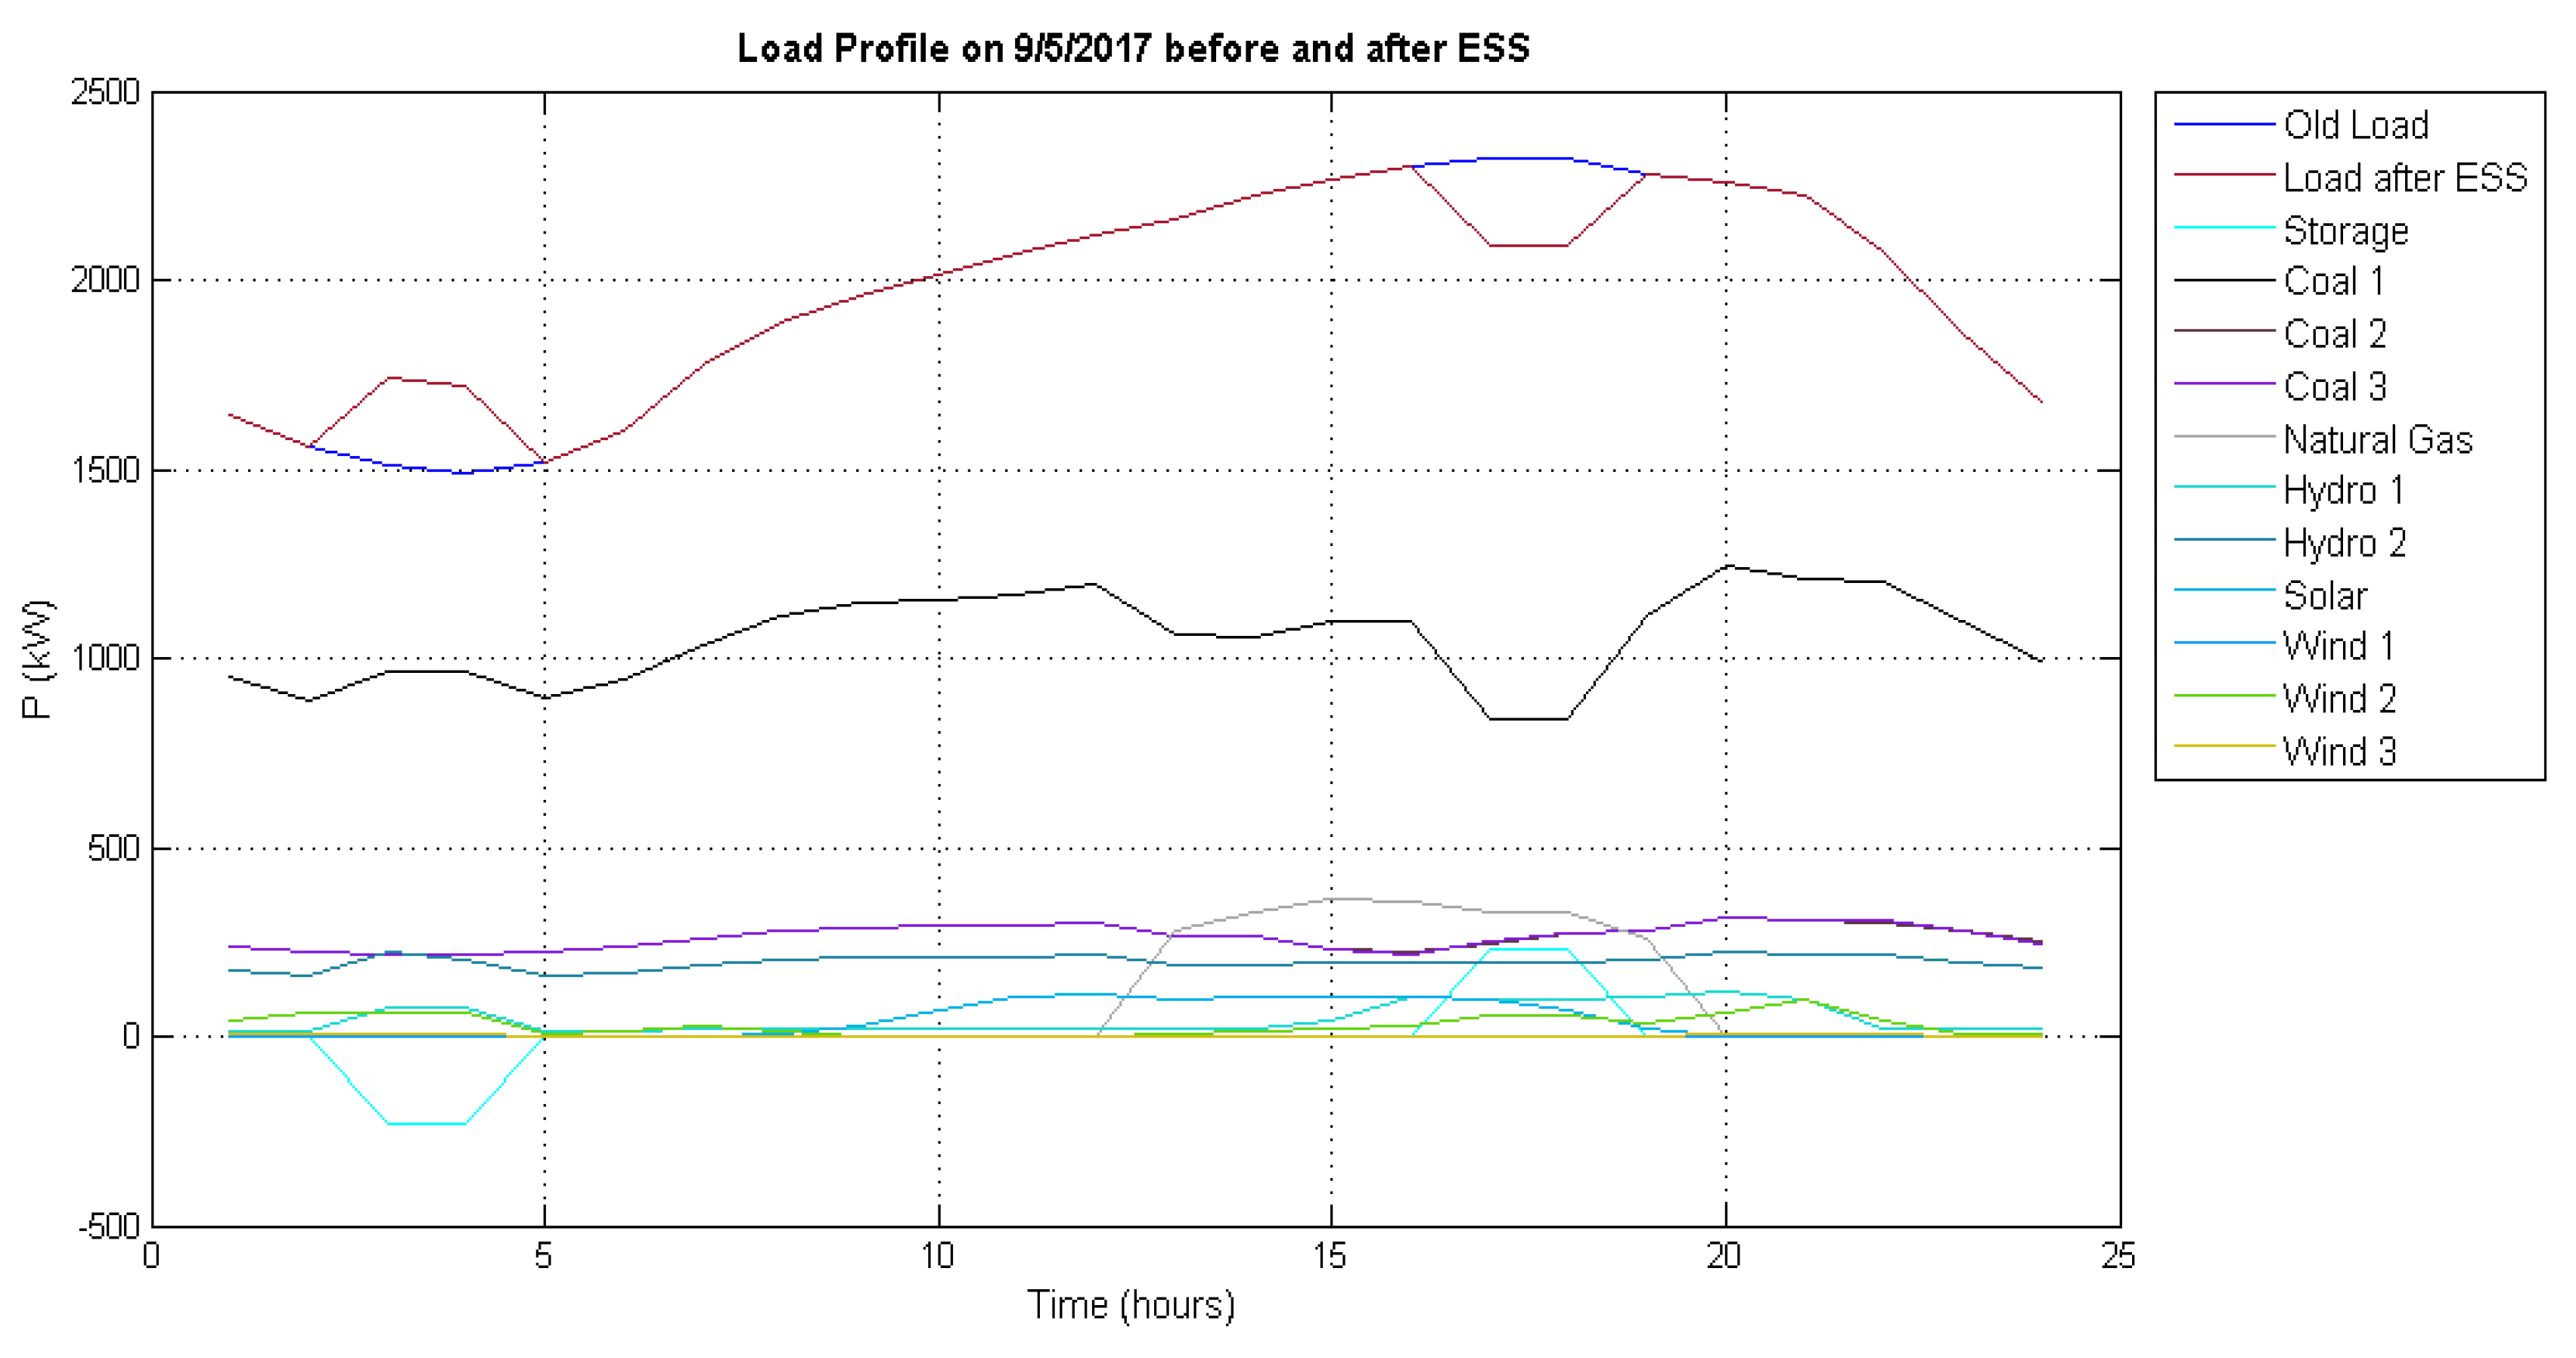Click the 15 x-axis tick label
The image size is (2576, 1358).
(x=1330, y=1256)
